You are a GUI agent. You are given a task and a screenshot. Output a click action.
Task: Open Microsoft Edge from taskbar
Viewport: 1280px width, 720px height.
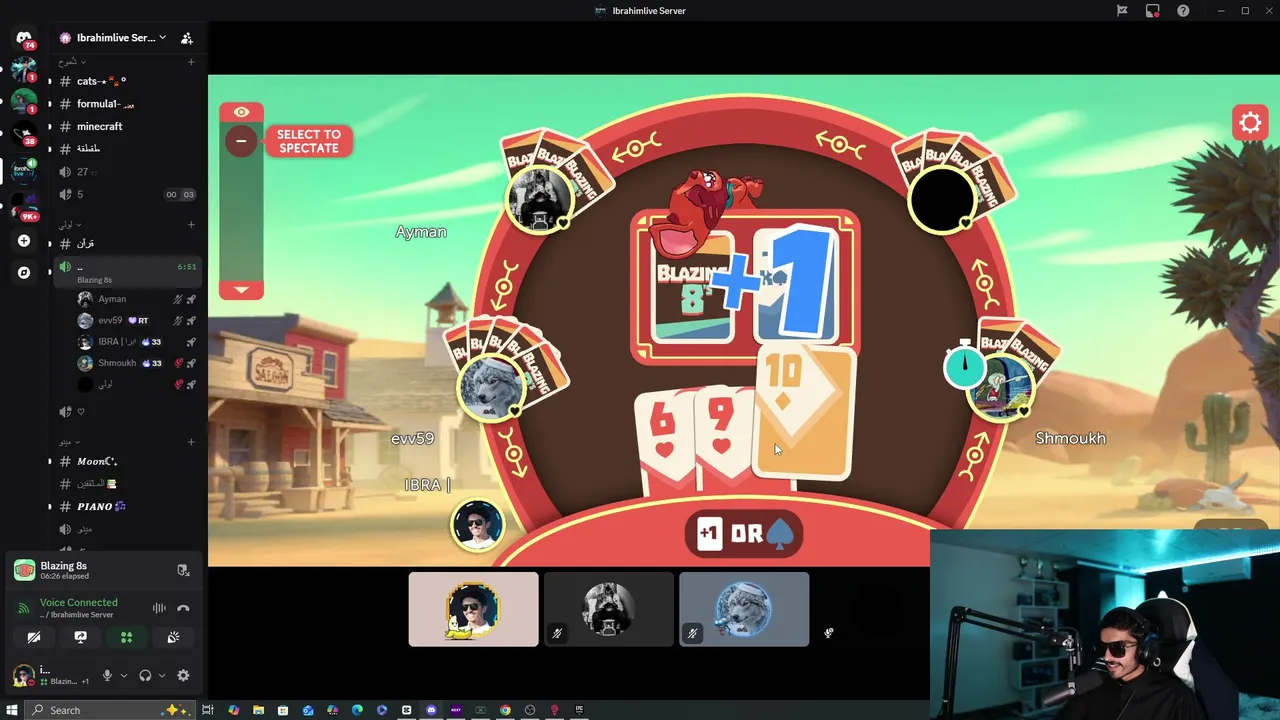(357, 710)
